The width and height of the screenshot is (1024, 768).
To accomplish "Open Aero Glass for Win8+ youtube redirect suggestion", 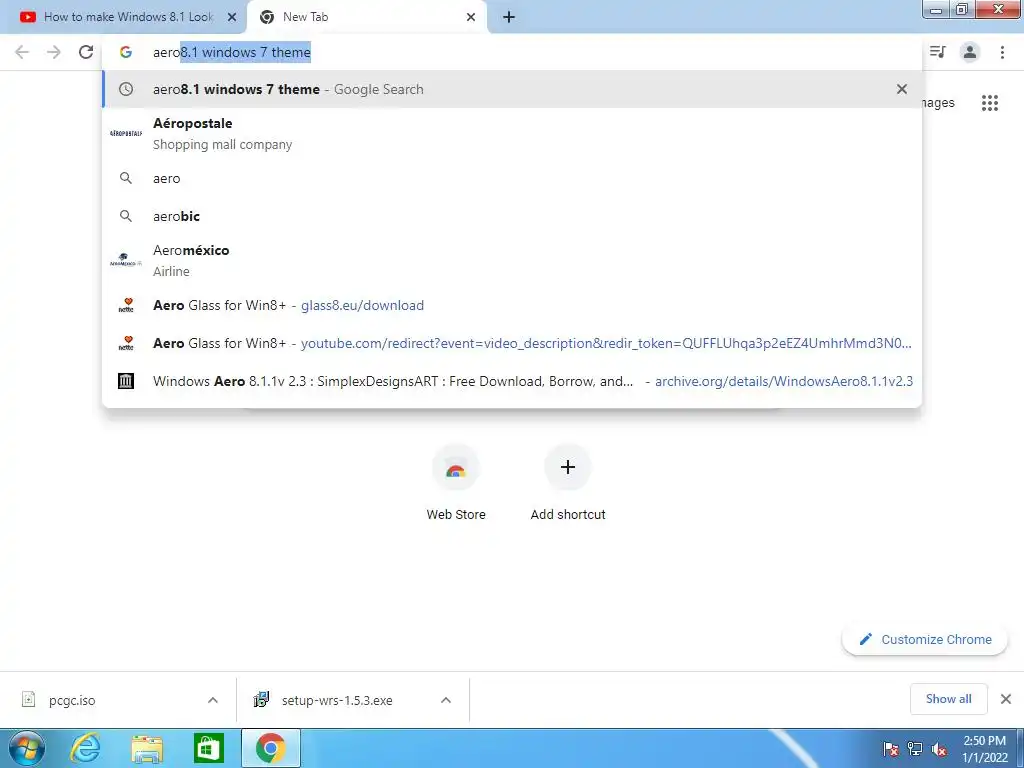I will coord(512,343).
